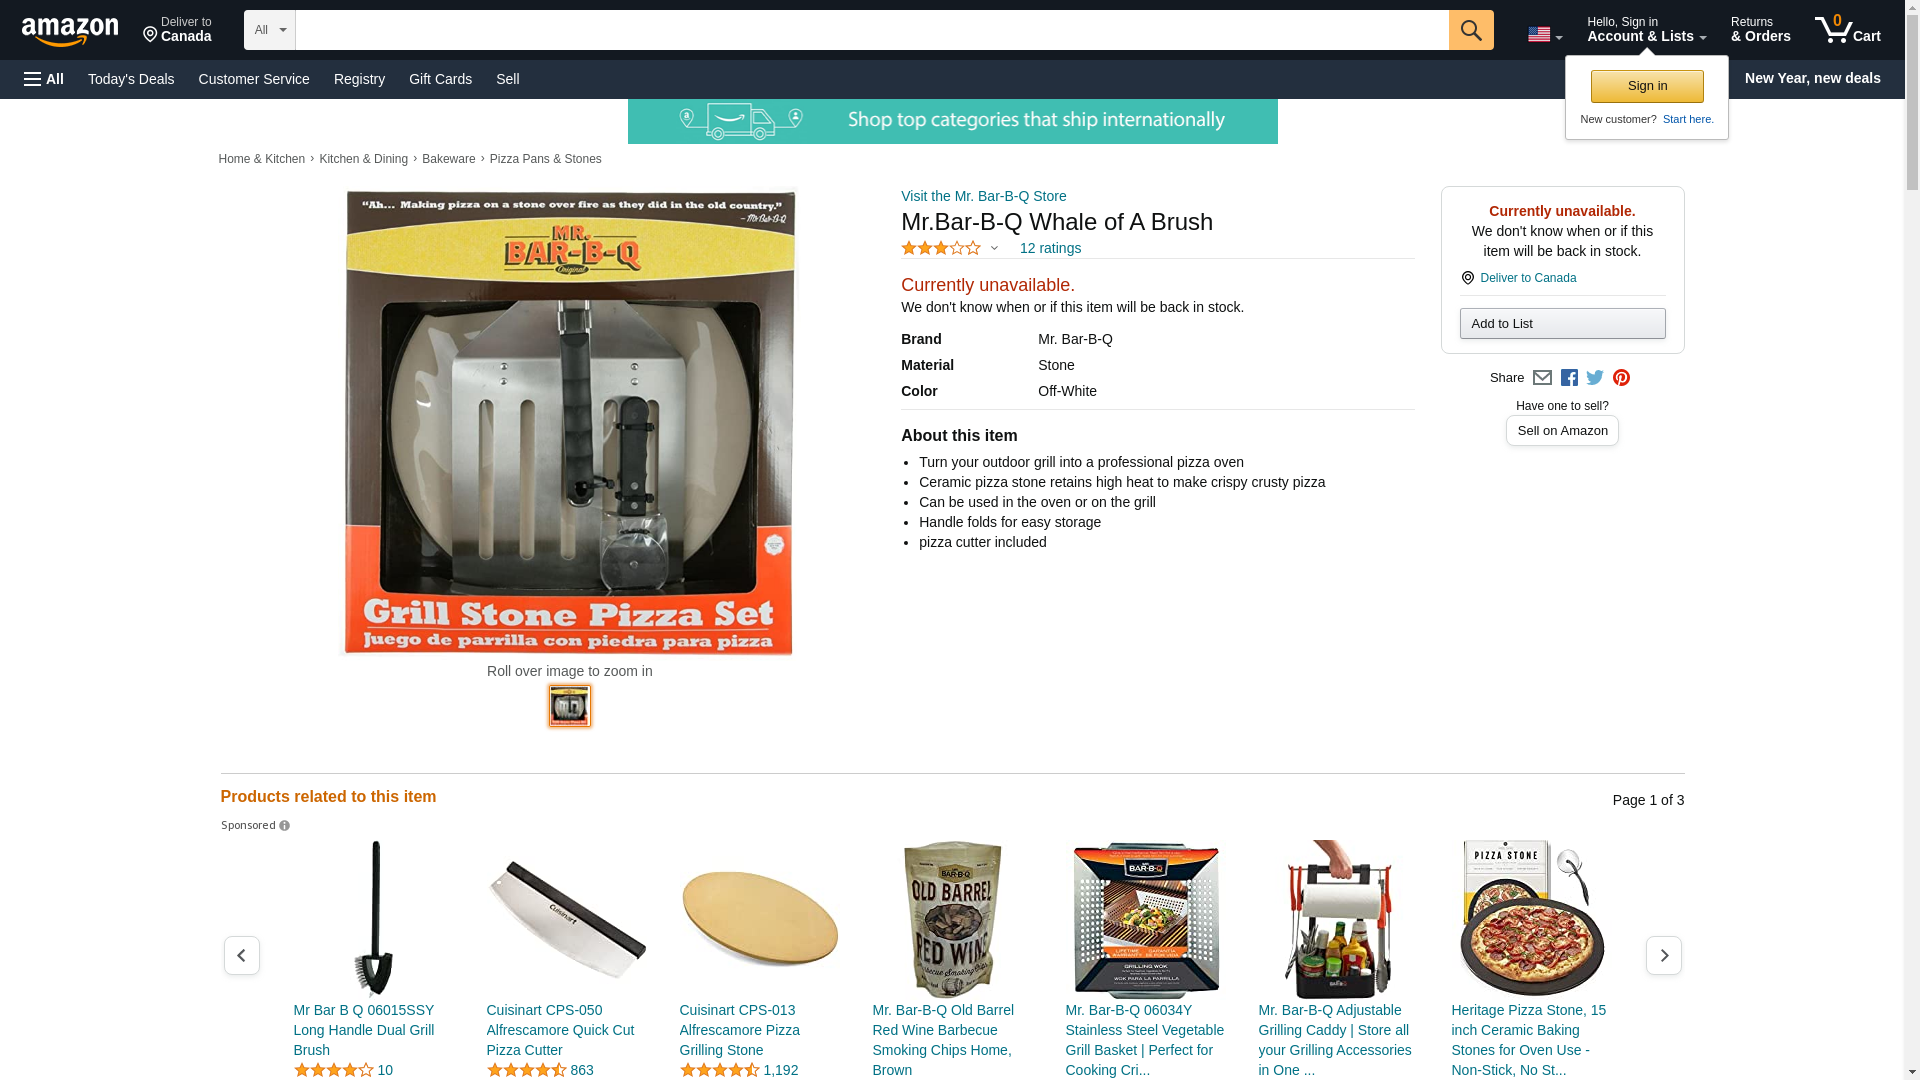Go to the Amazon logo homepage

pyautogui.click(x=70, y=32)
